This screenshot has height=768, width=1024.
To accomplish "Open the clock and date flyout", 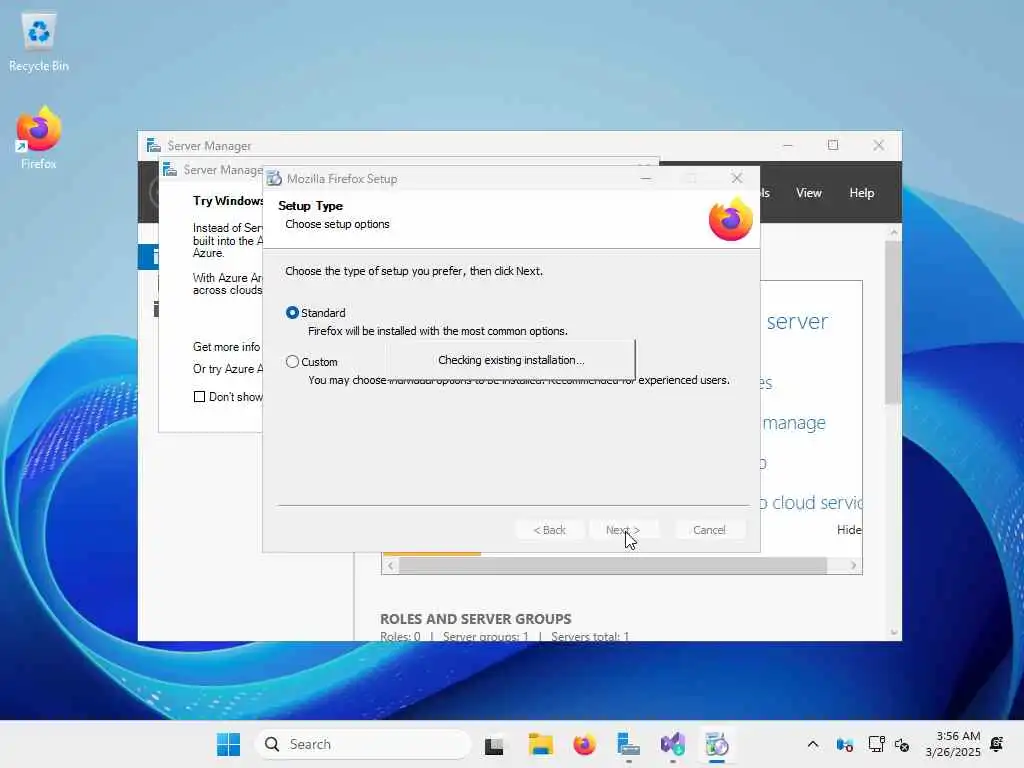I will click(953, 744).
